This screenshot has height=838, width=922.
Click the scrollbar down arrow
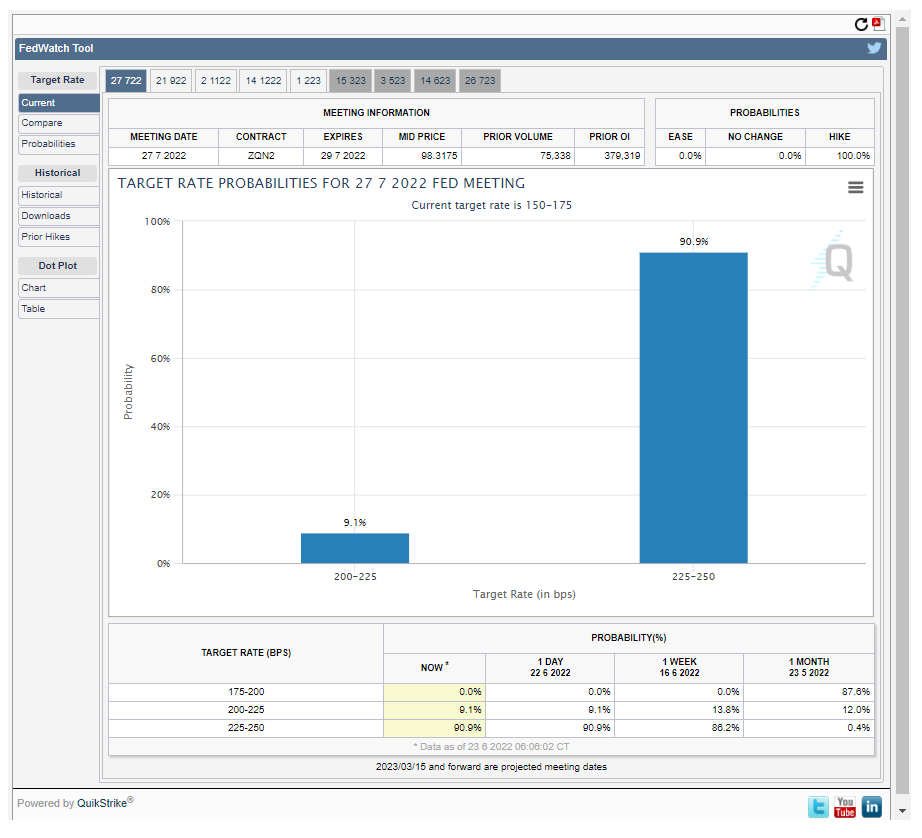click(x=903, y=810)
